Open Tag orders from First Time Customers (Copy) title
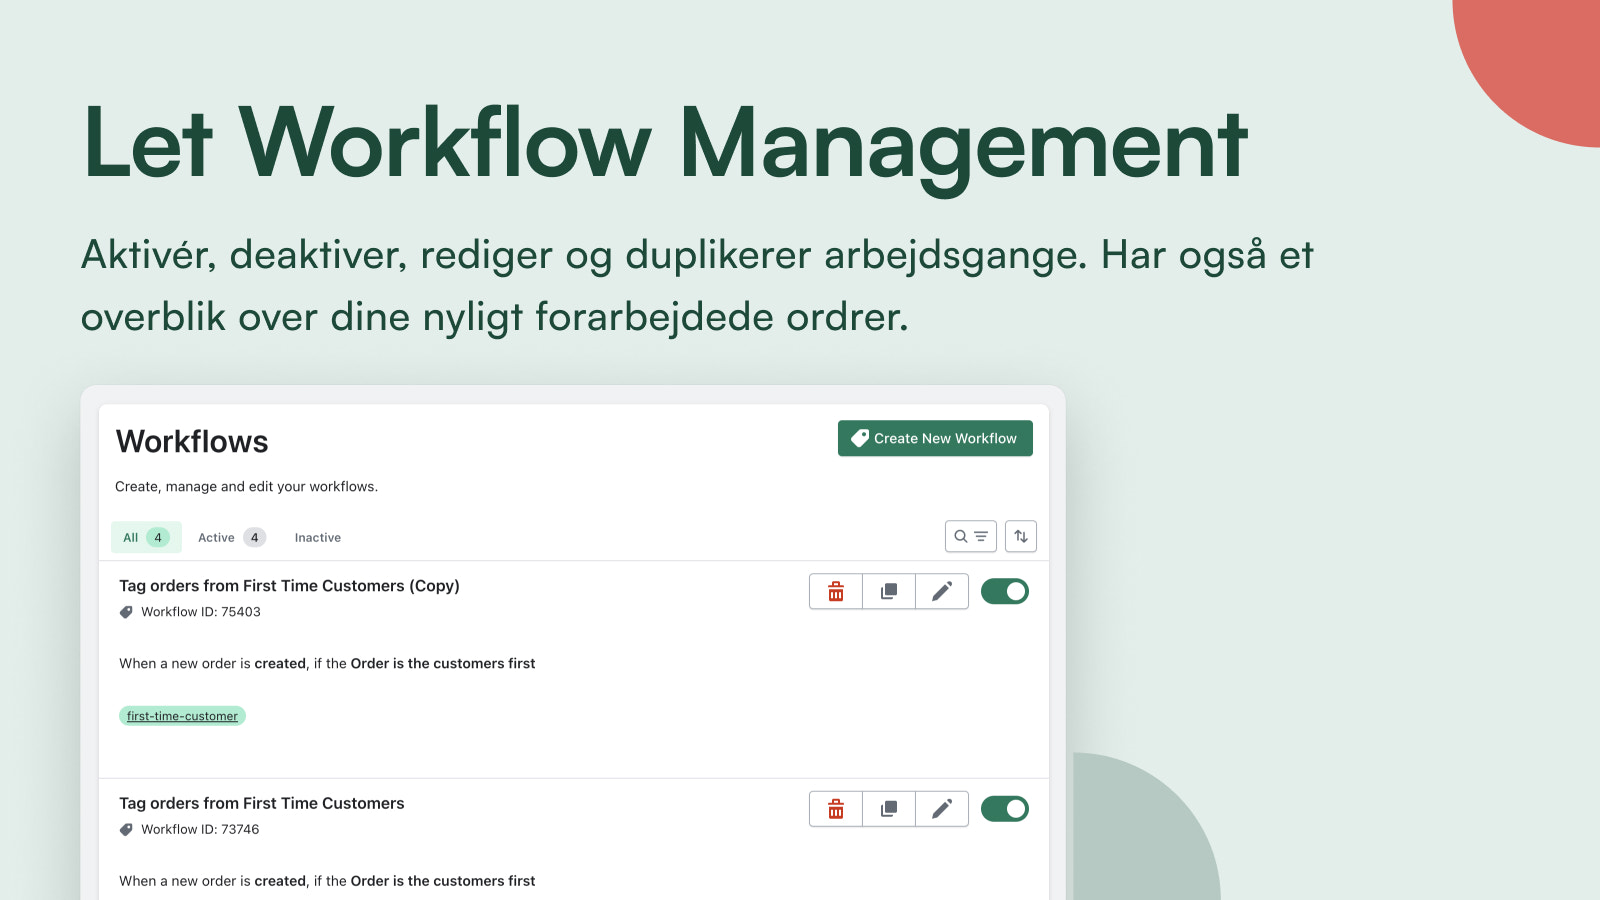The image size is (1600, 900). click(x=289, y=586)
